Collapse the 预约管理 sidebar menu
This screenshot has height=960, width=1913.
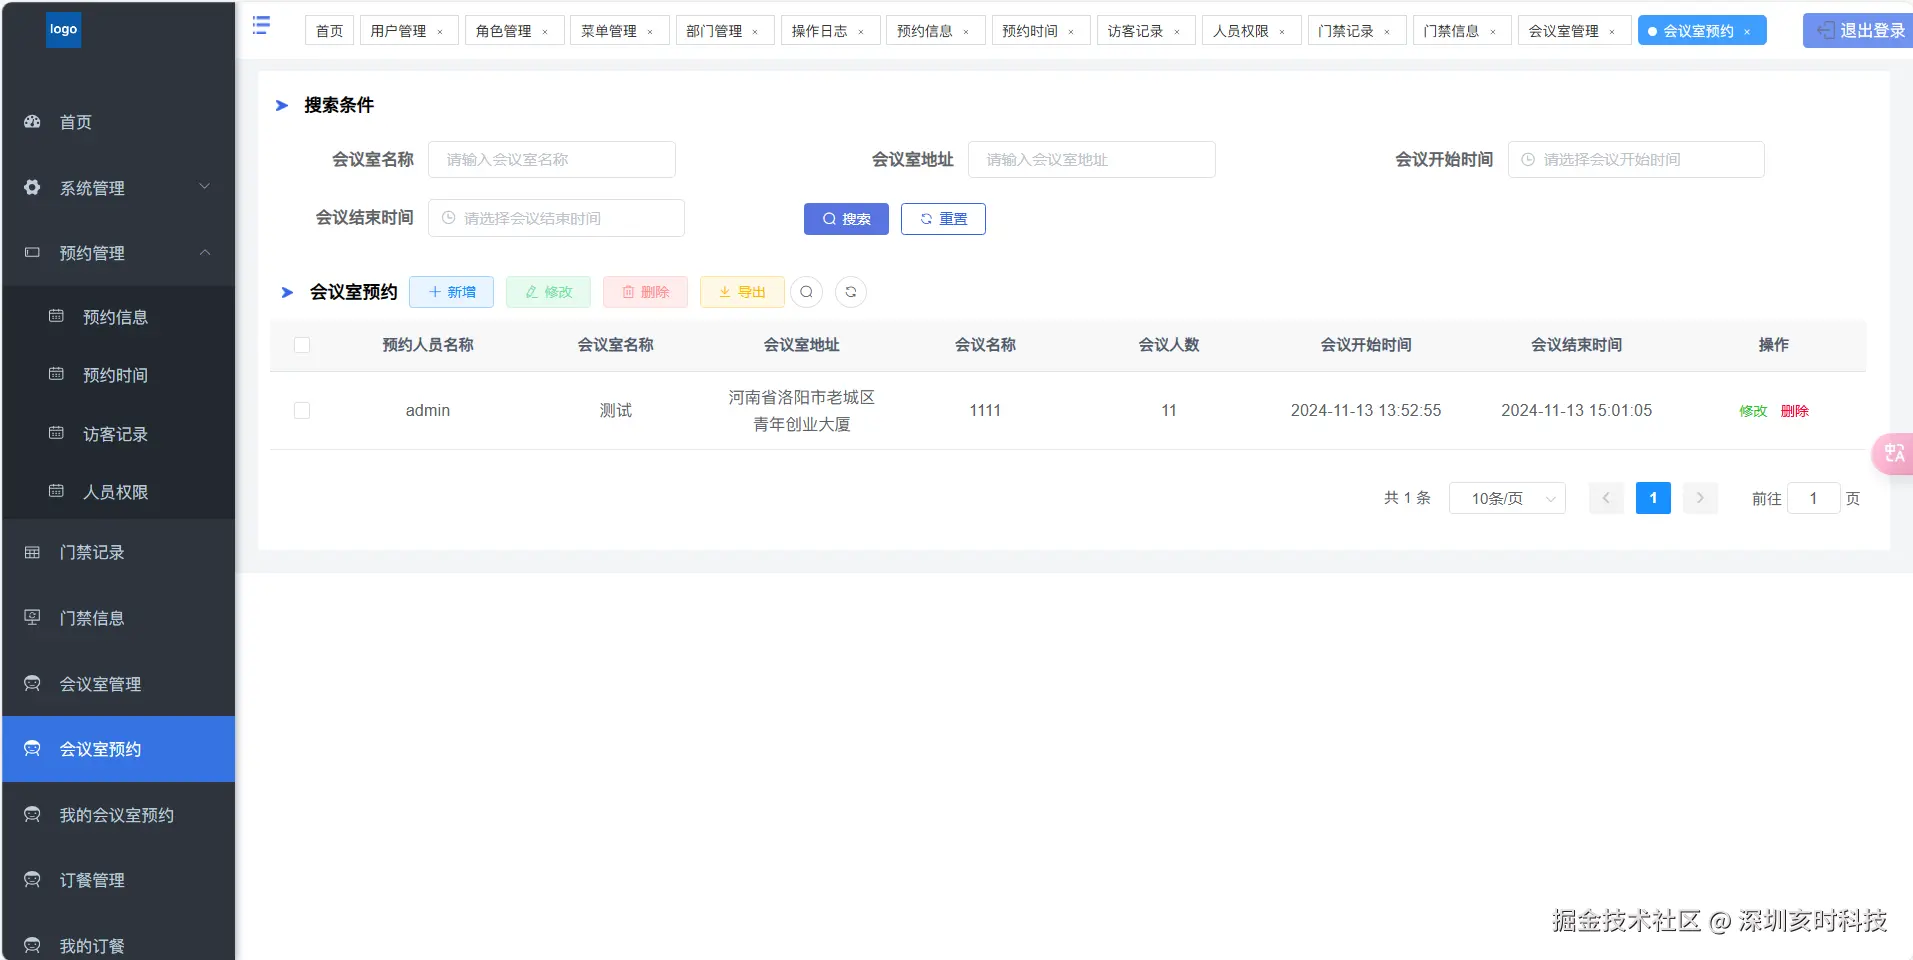(x=119, y=253)
